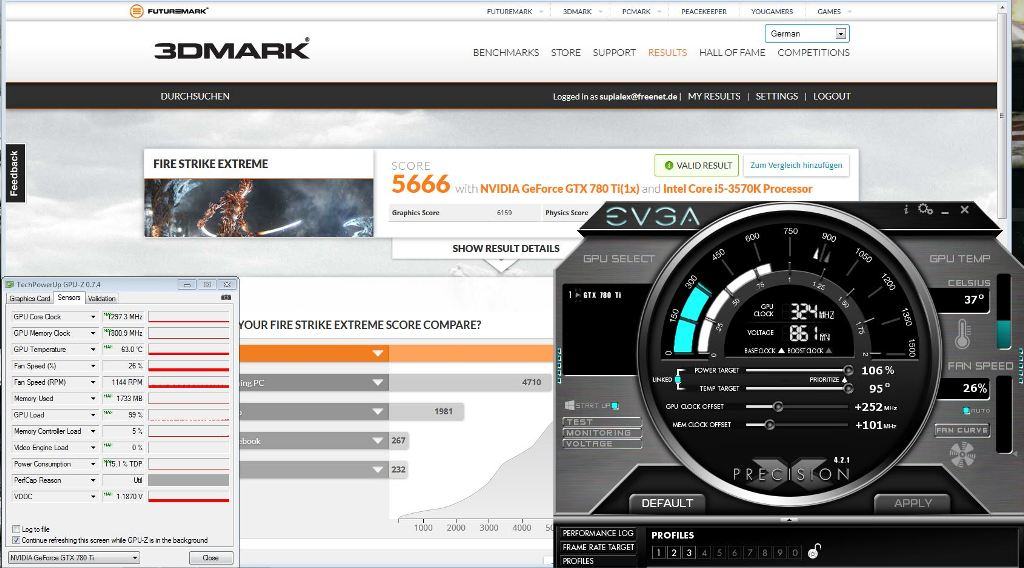Click the Futuremark logo icon
This screenshot has width=1024, height=568.
[x=136, y=11]
